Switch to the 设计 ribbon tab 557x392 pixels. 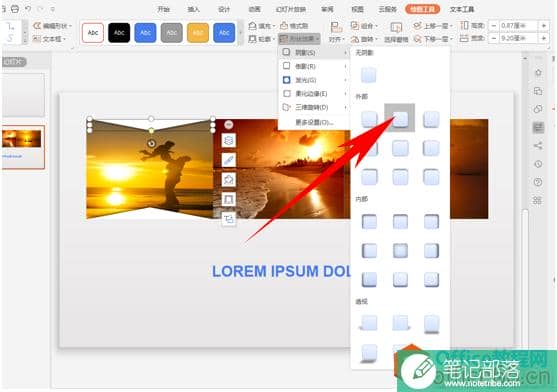pyautogui.click(x=224, y=9)
